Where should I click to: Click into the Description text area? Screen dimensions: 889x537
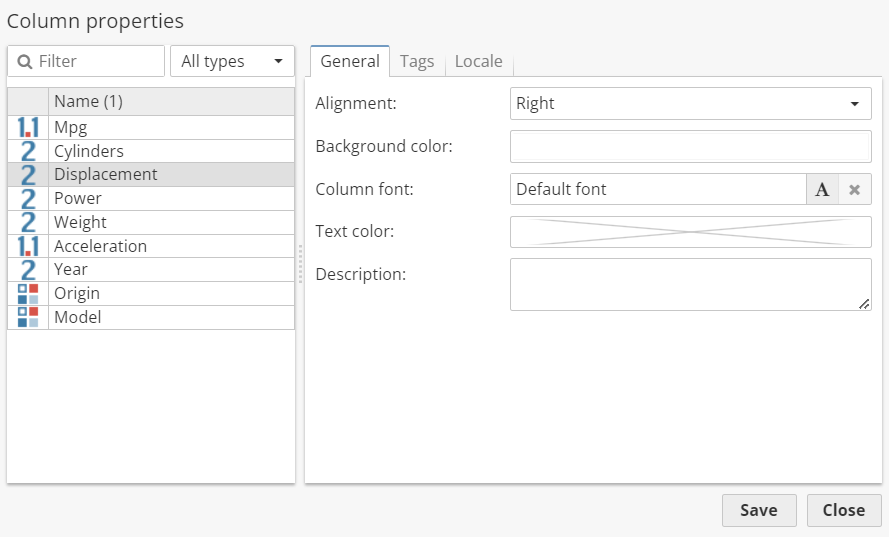tap(691, 285)
